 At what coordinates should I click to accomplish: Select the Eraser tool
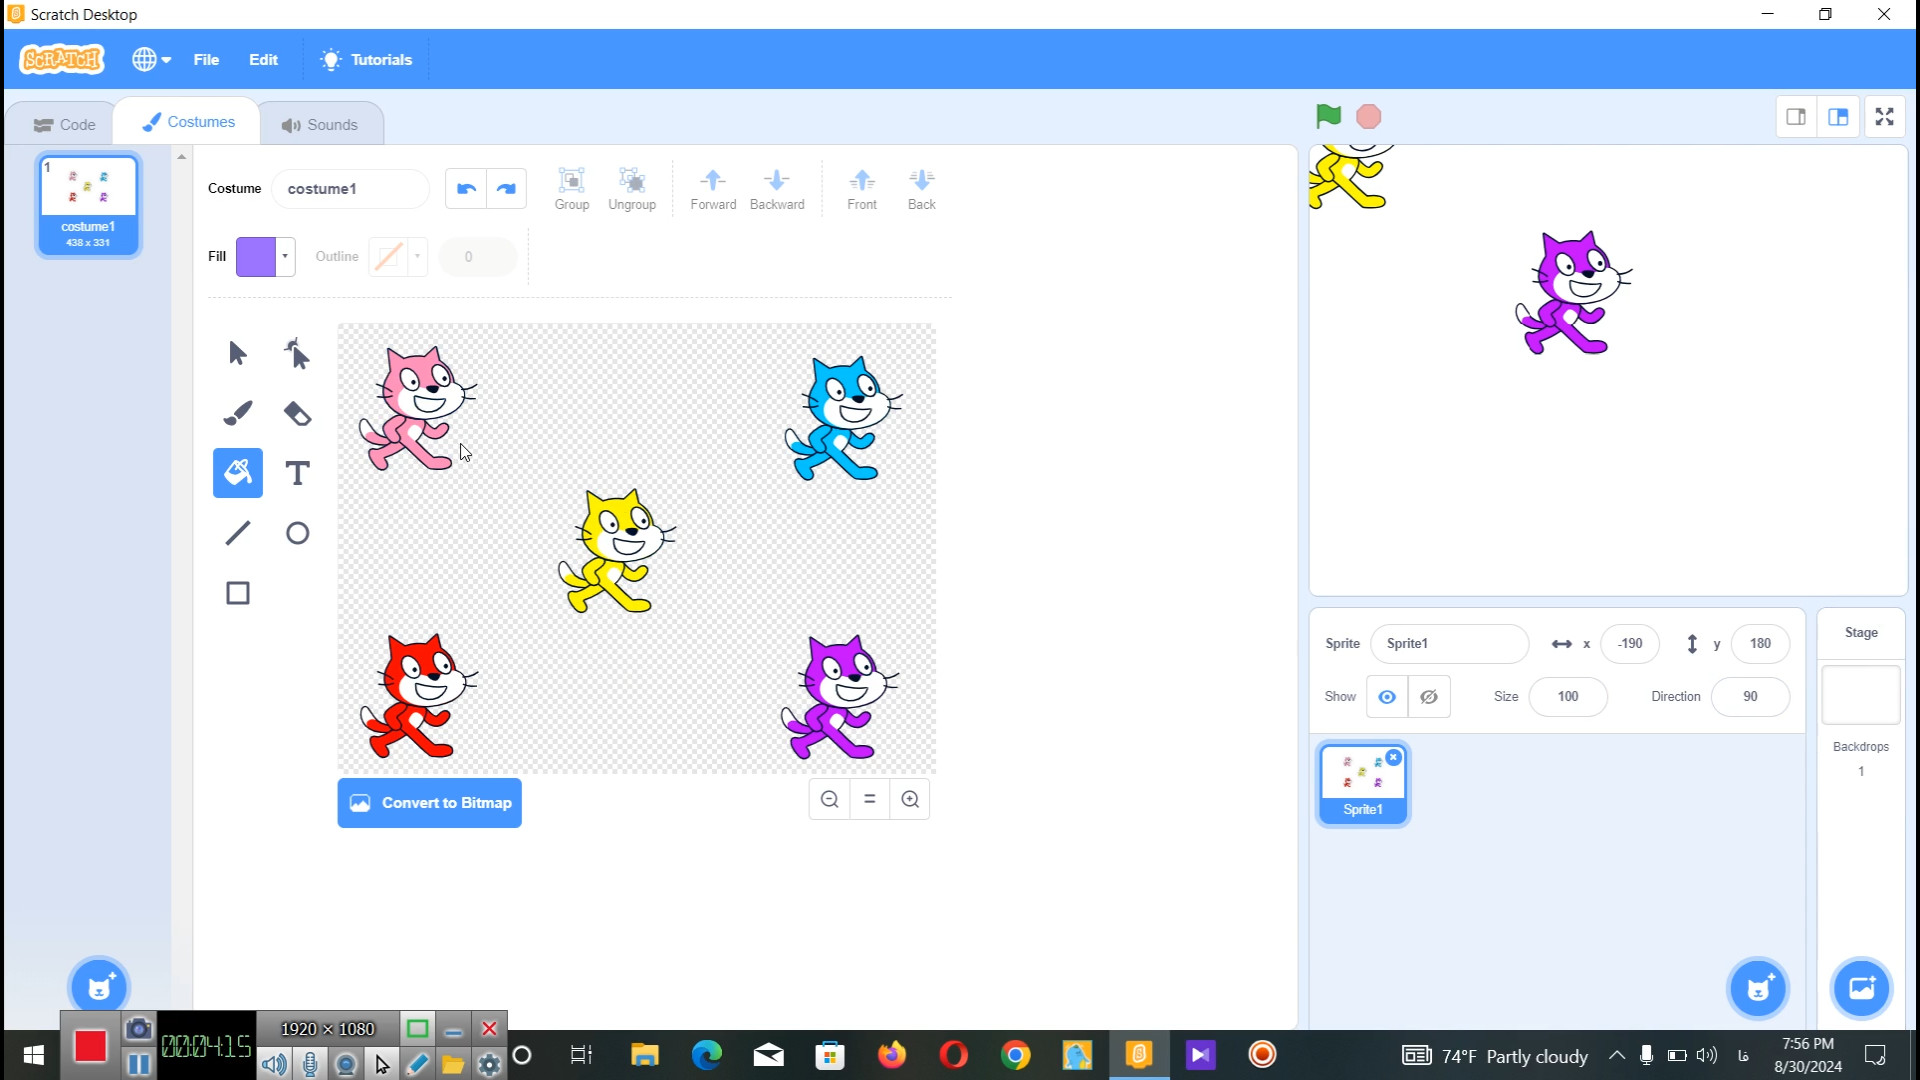pyautogui.click(x=297, y=413)
